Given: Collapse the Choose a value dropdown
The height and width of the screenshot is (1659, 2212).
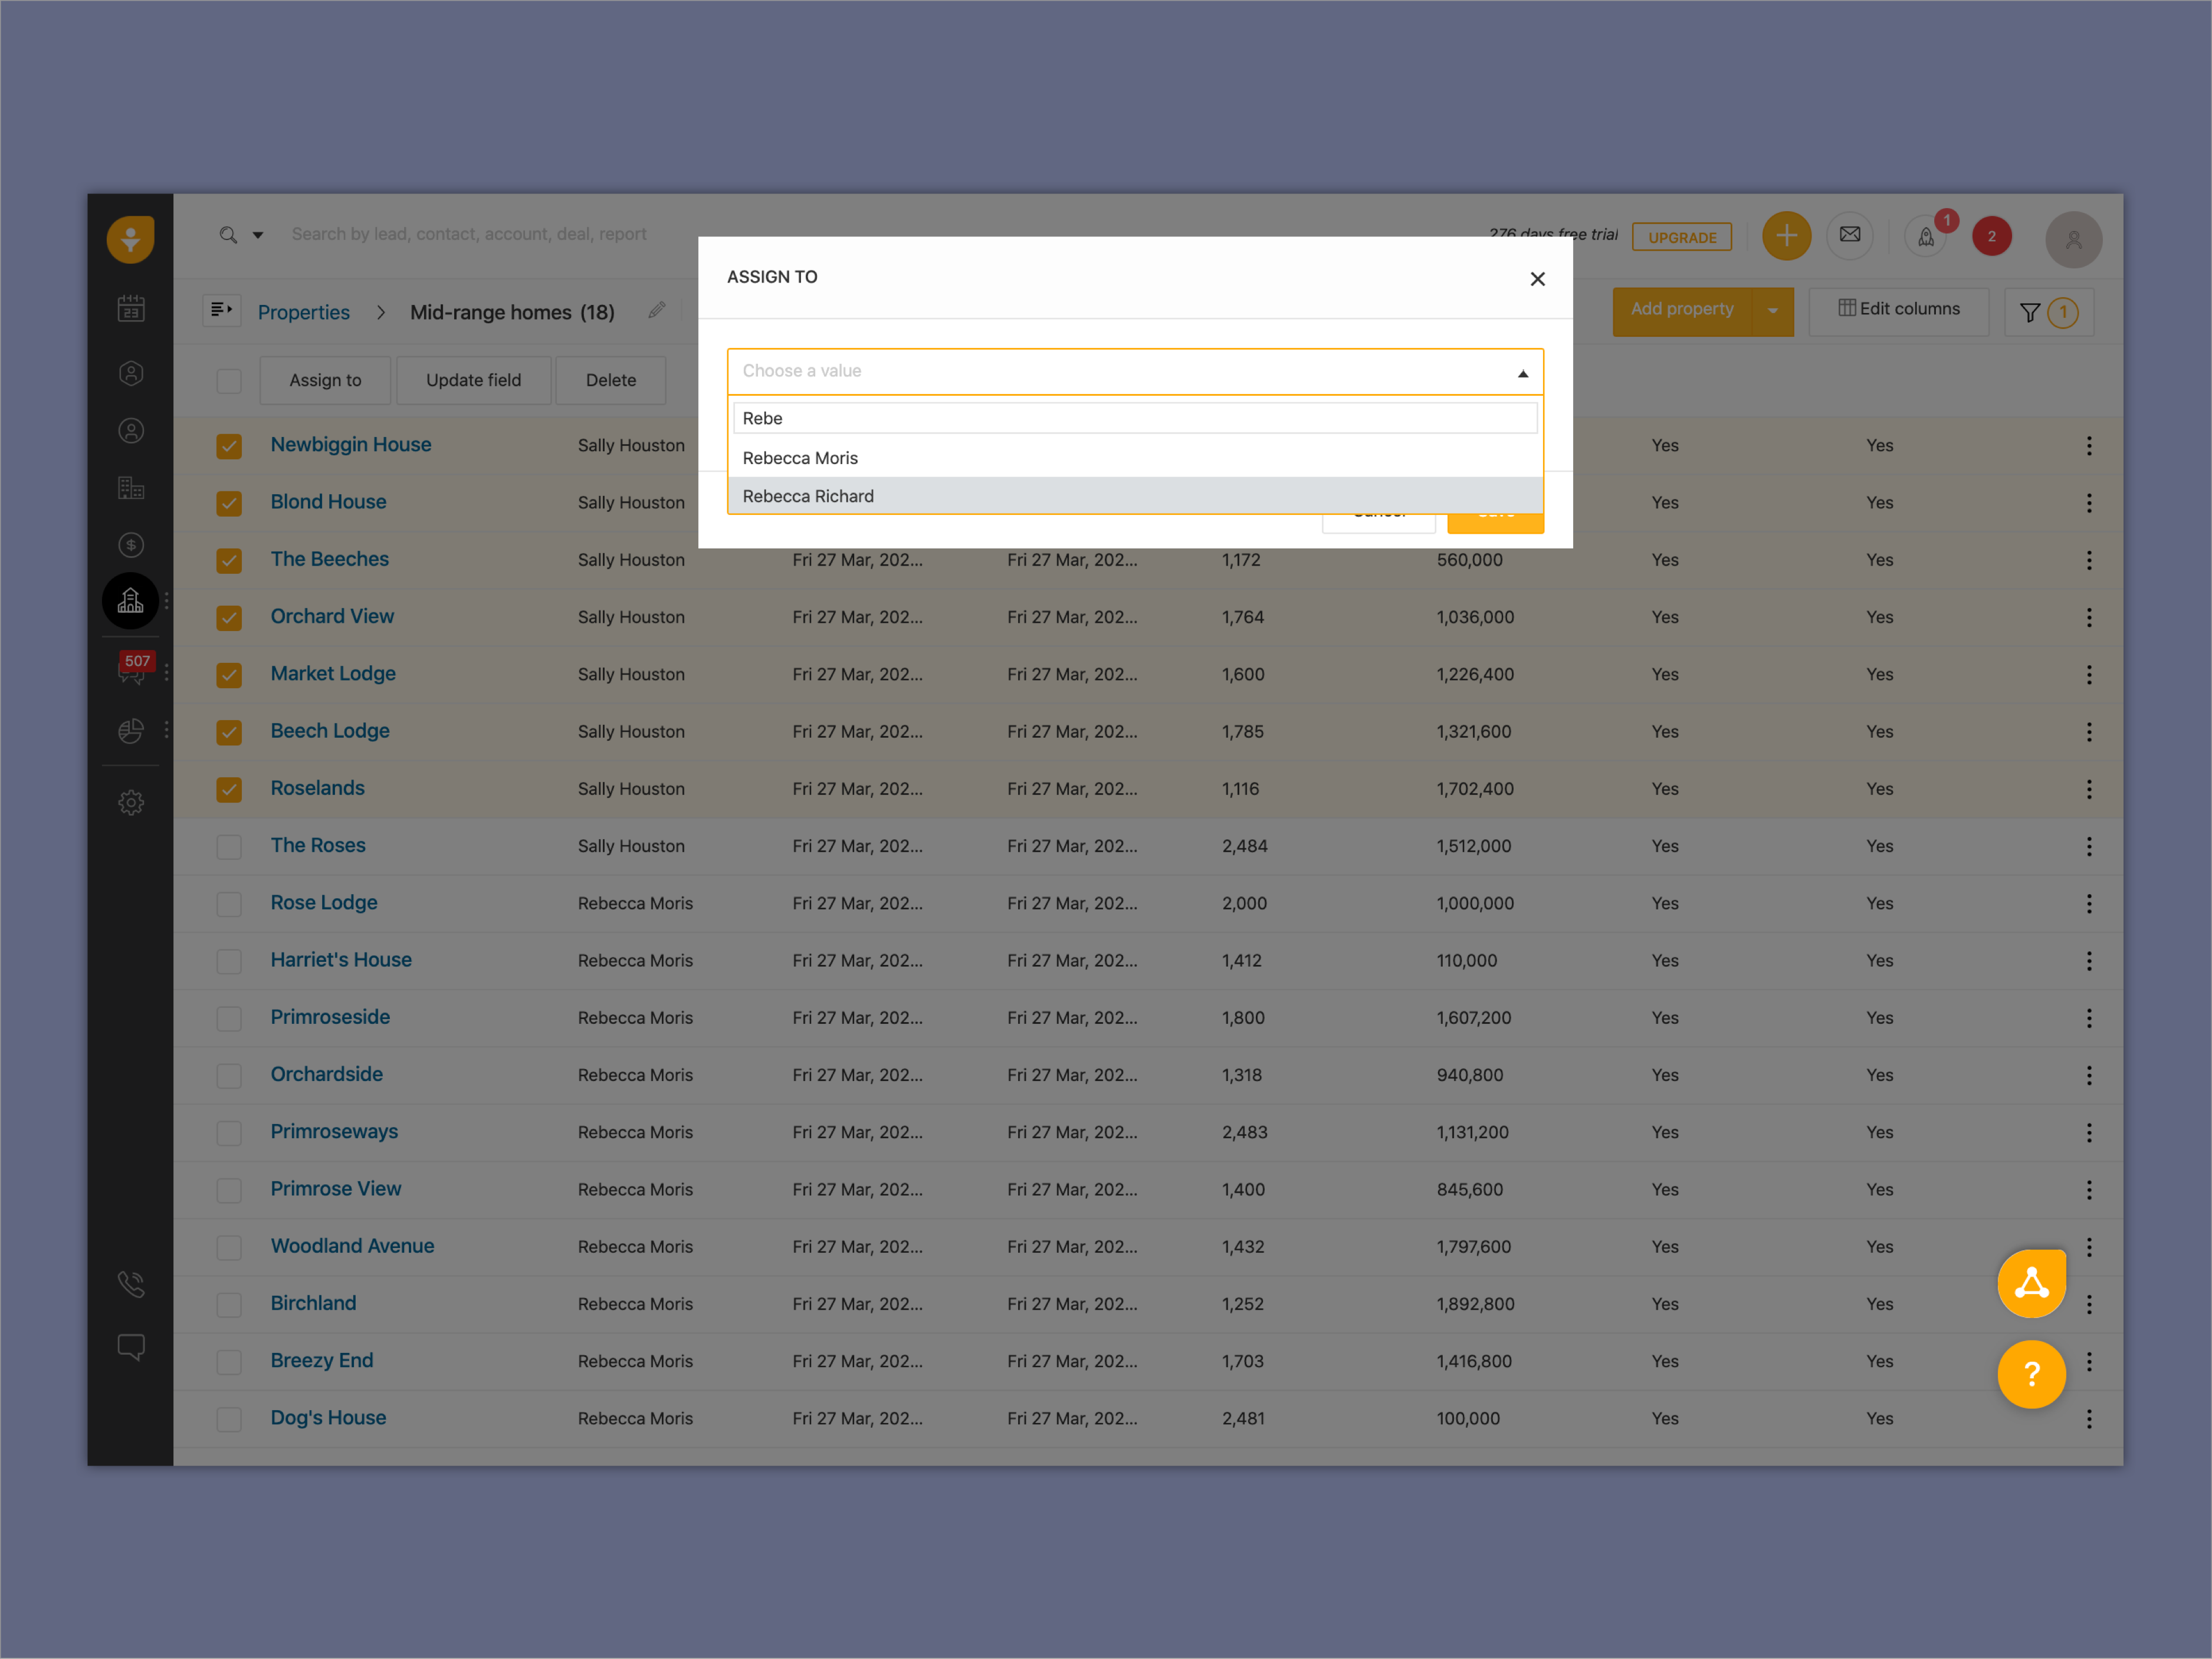Looking at the screenshot, I should [x=1522, y=373].
